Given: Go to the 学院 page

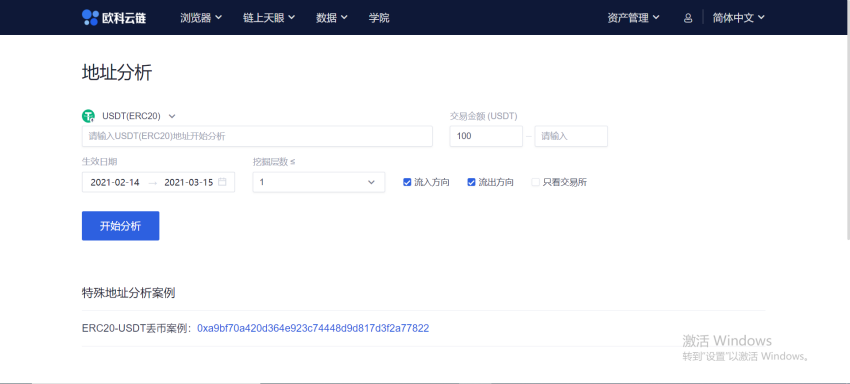Looking at the screenshot, I should [x=379, y=18].
